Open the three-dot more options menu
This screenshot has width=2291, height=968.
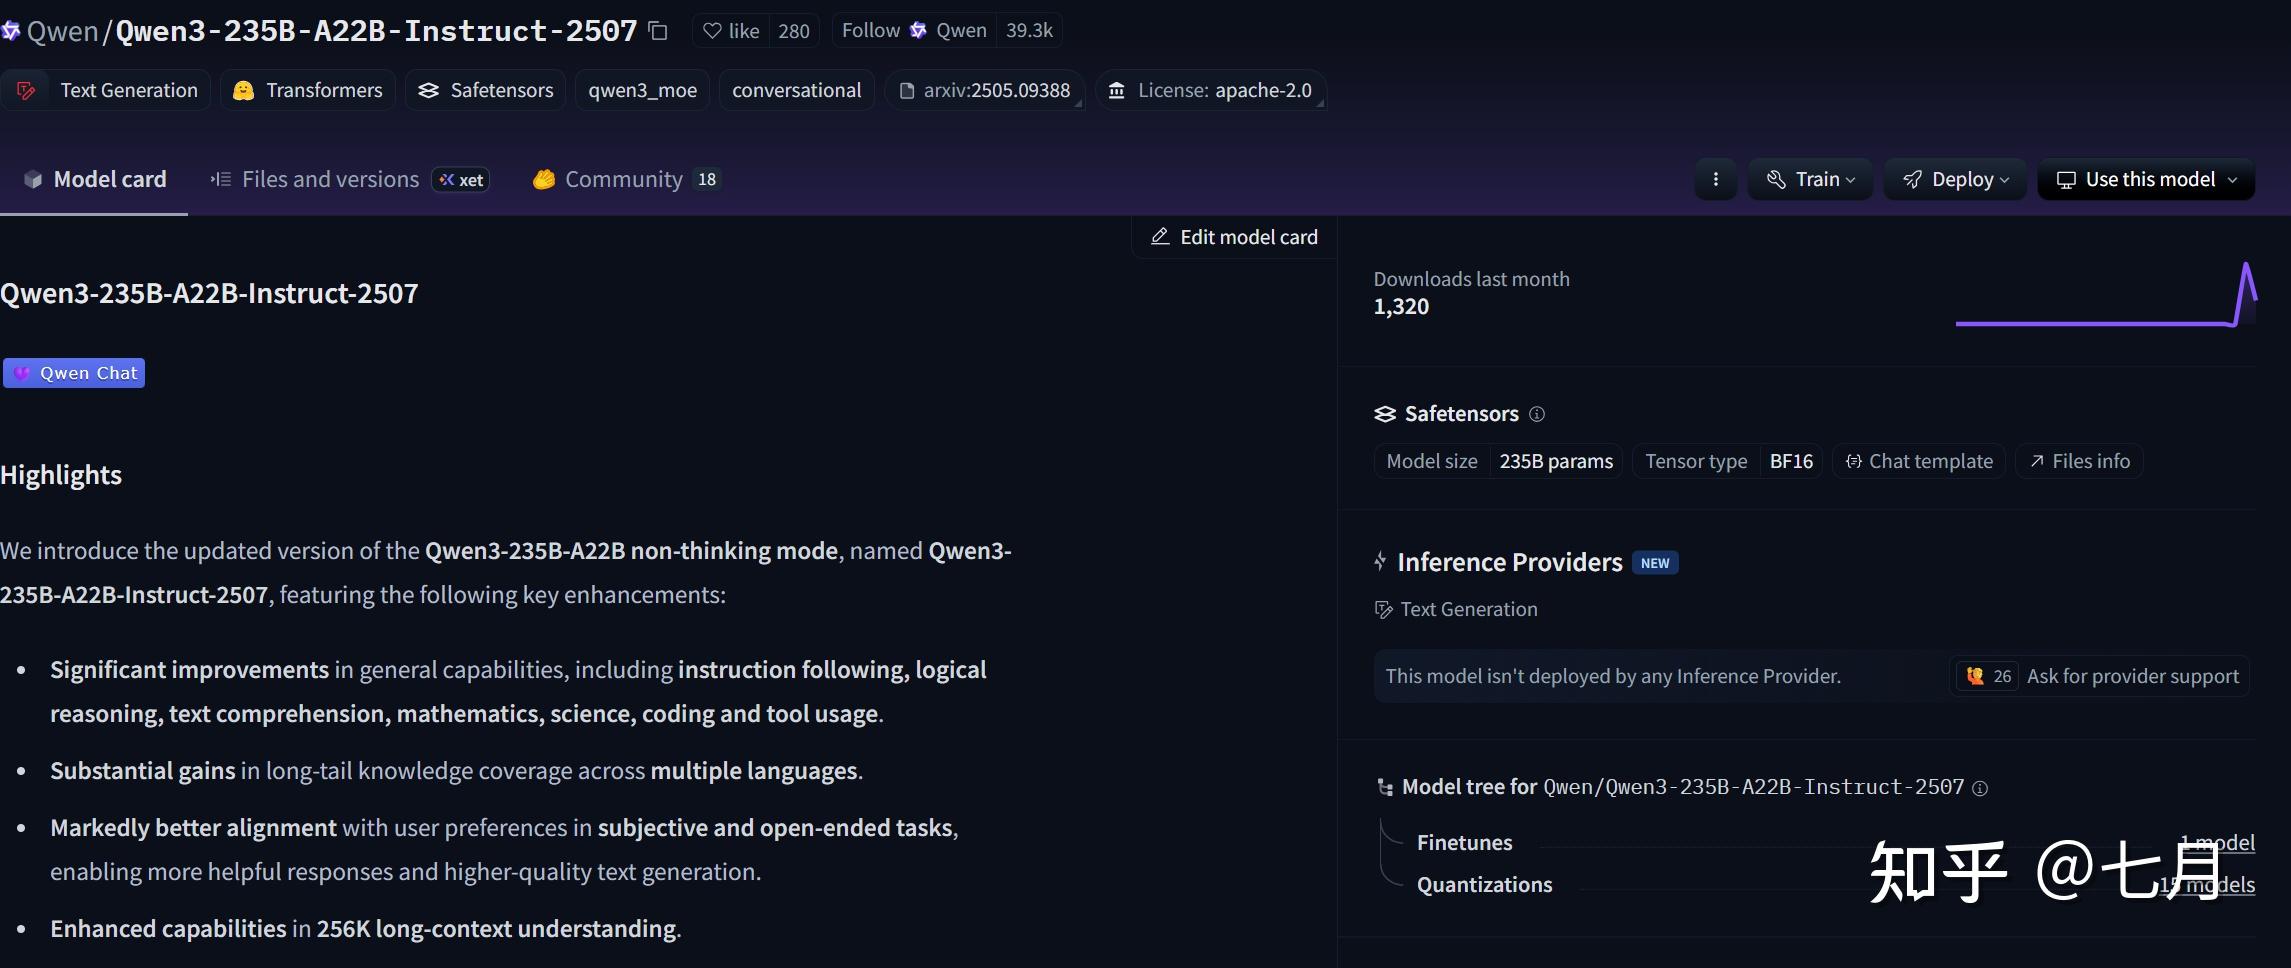click(1715, 179)
